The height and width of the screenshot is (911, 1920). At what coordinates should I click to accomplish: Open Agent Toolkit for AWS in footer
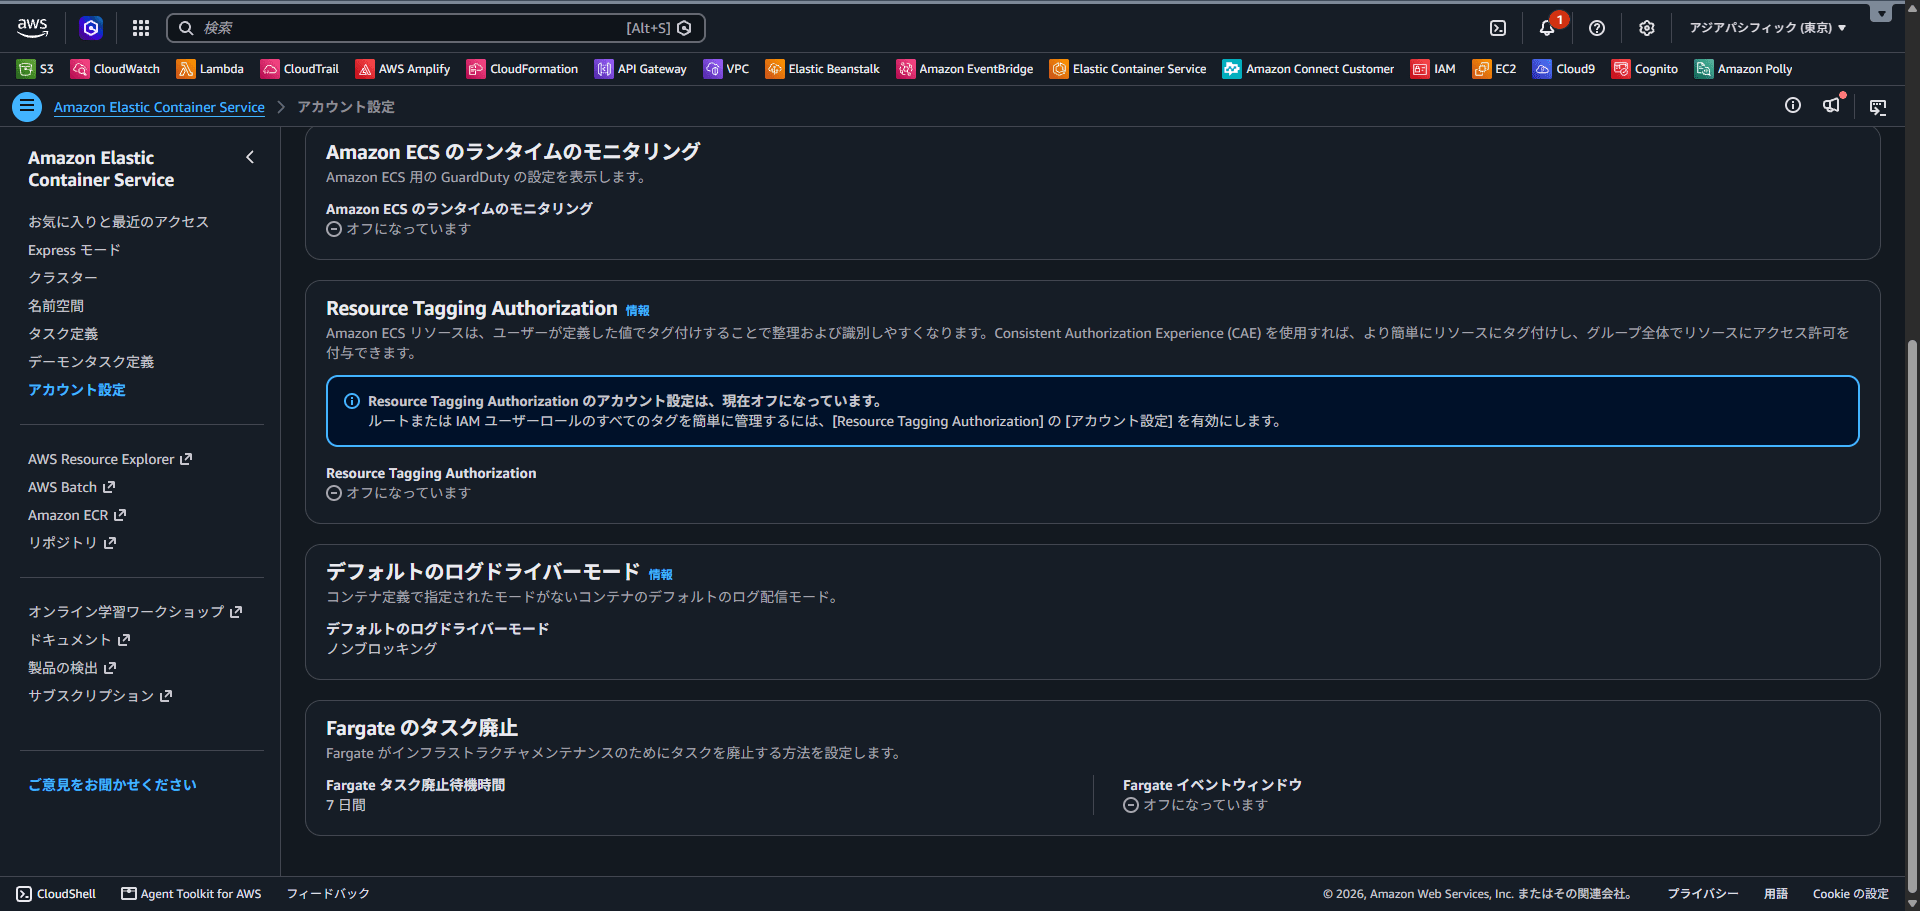[x=191, y=894]
